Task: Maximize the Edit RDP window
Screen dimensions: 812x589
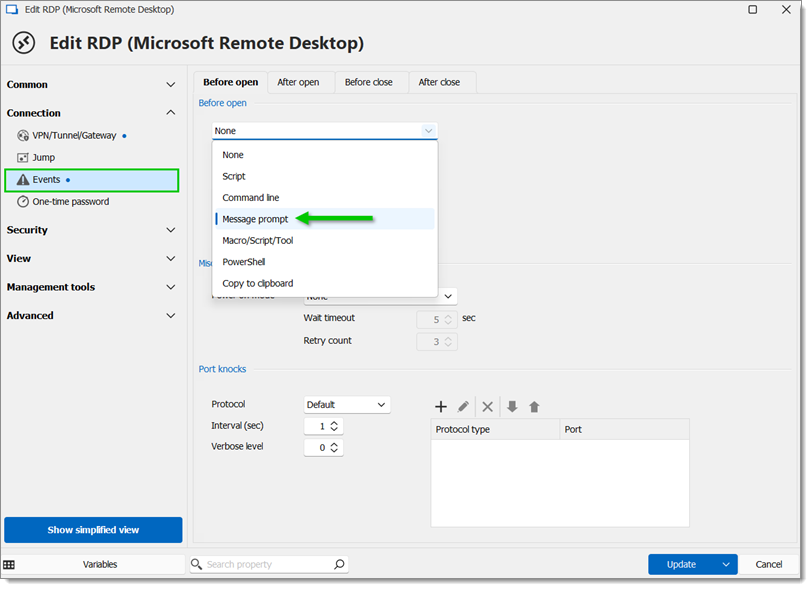Action: (x=753, y=9)
